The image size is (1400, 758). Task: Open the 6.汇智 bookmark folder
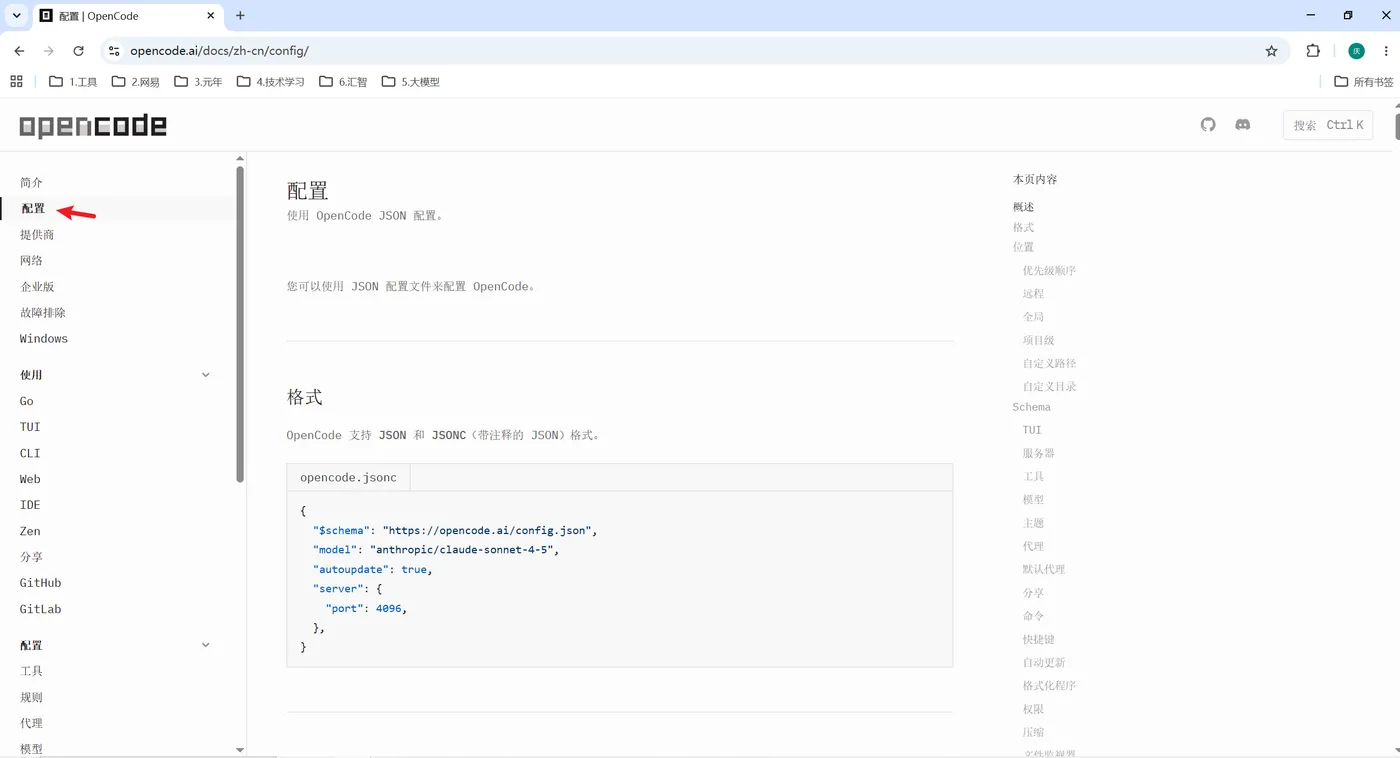click(343, 82)
